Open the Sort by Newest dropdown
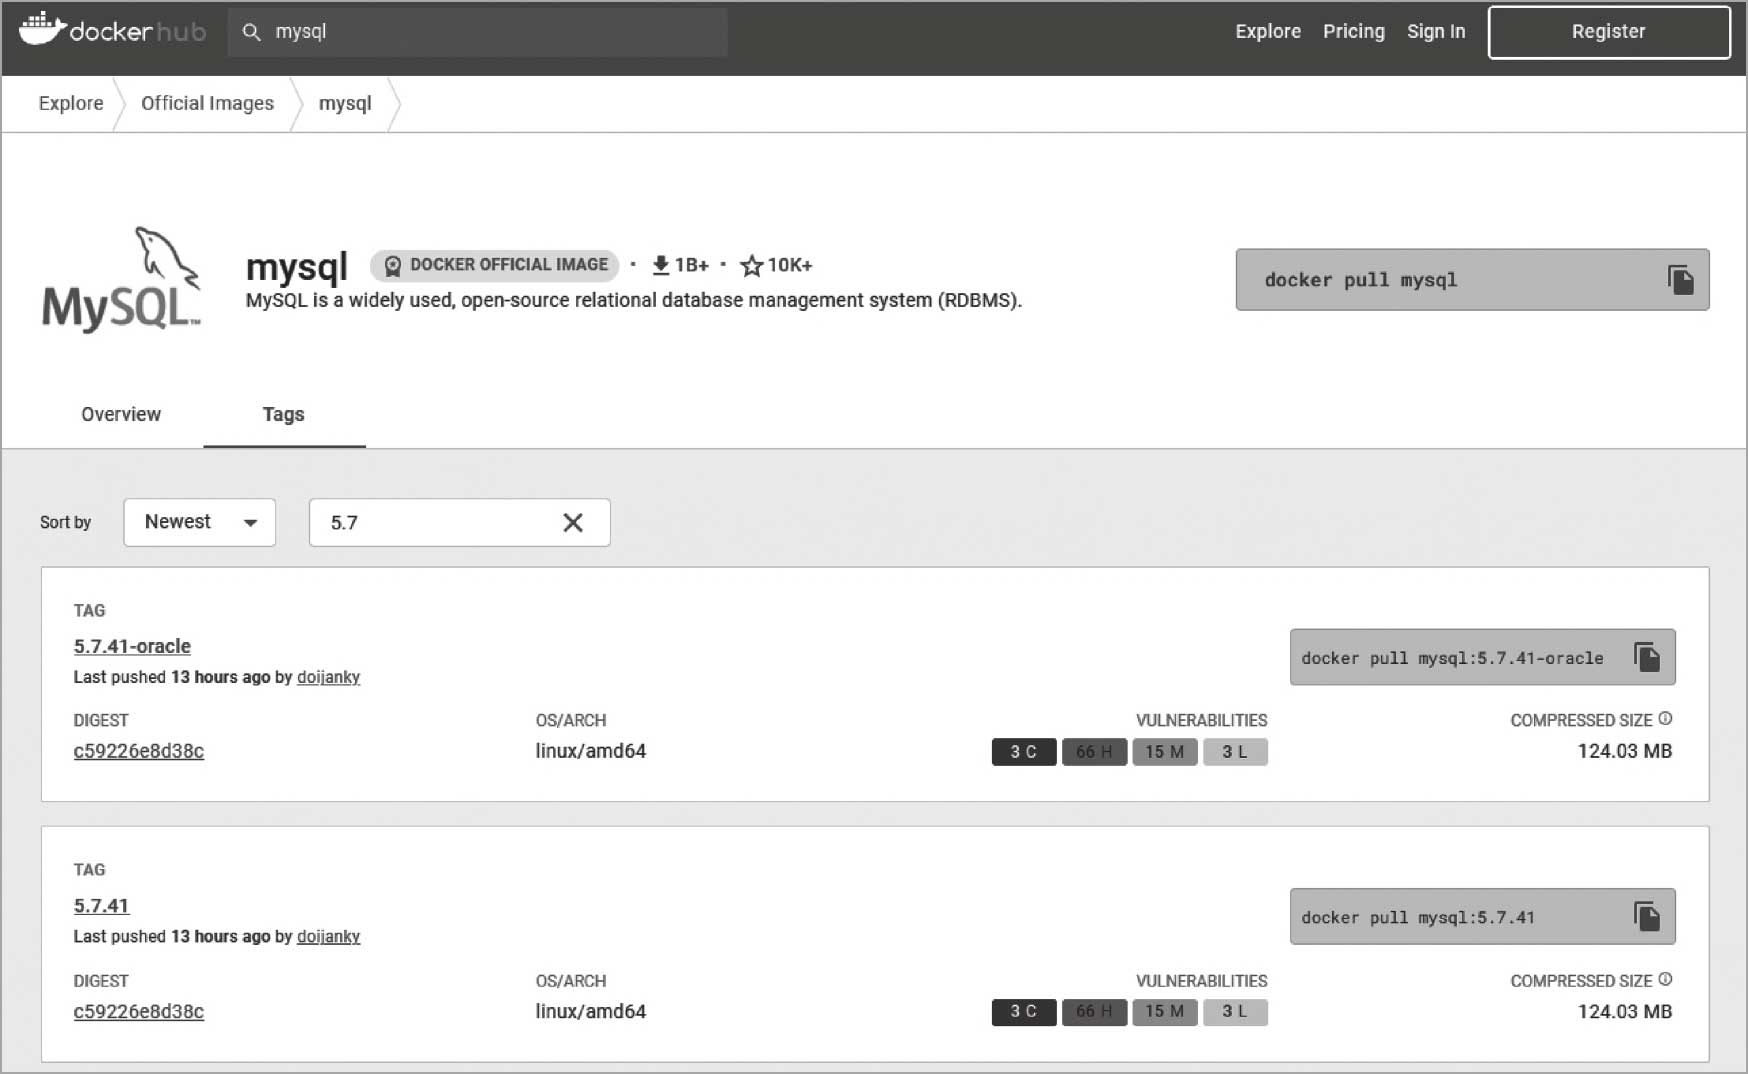Viewport: 1748px width, 1074px height. (200, 522)
